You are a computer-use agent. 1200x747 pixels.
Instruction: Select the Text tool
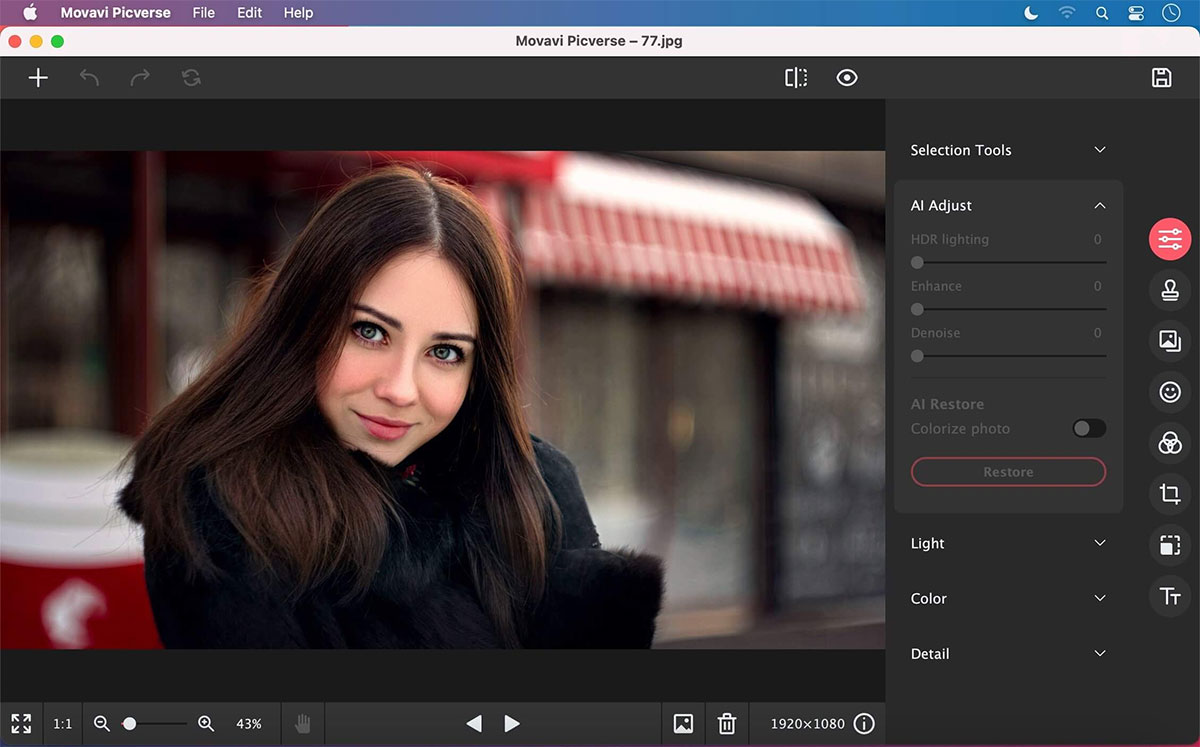1170,596
